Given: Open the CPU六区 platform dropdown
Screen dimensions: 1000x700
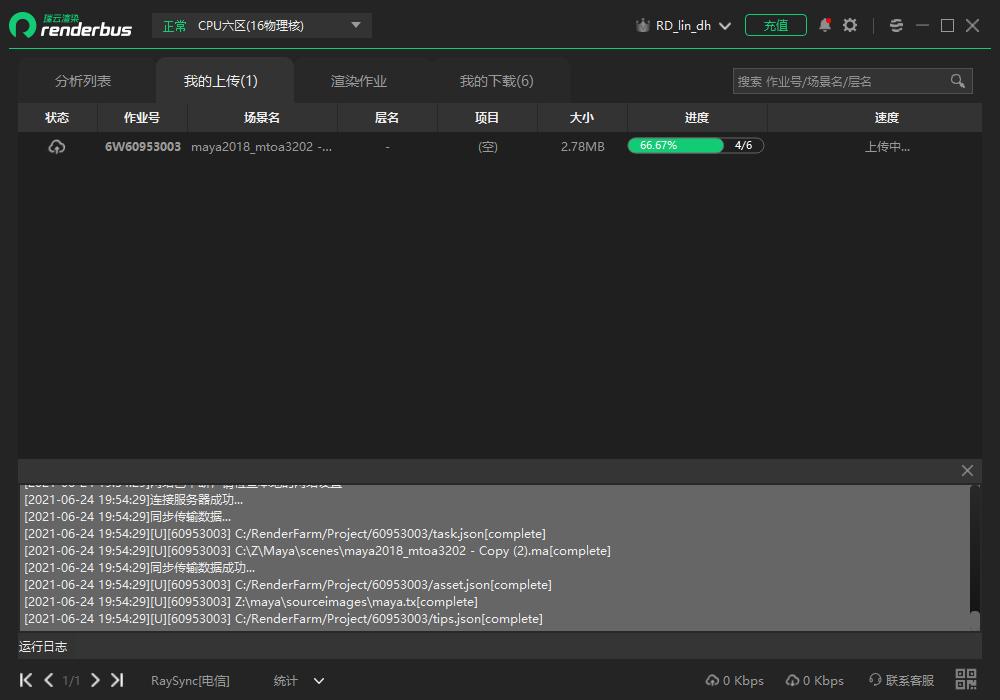Looking at the screenshot, I should tap(262, 26).
